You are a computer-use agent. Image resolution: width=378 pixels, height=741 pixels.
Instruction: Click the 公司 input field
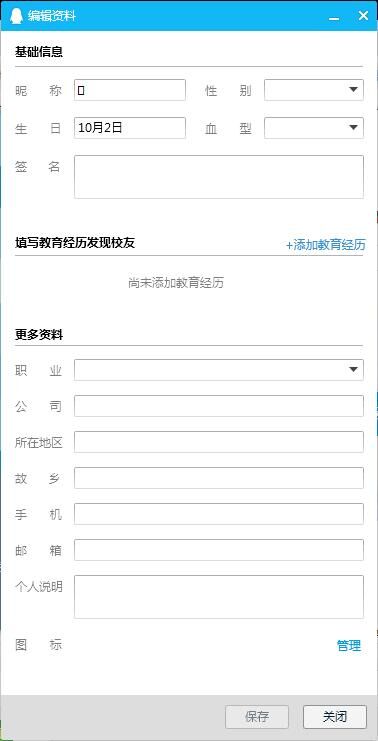(x=219, y=406)
